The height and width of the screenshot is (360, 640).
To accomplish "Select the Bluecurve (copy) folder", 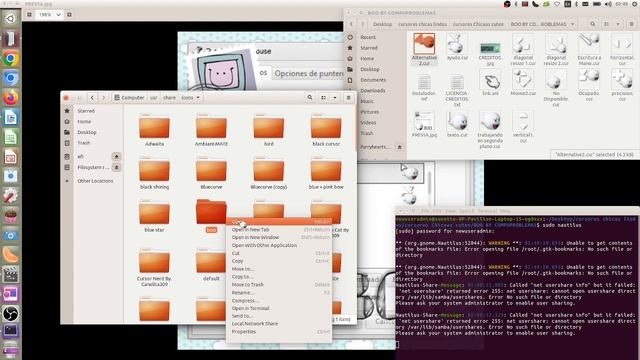I will 269,173.
